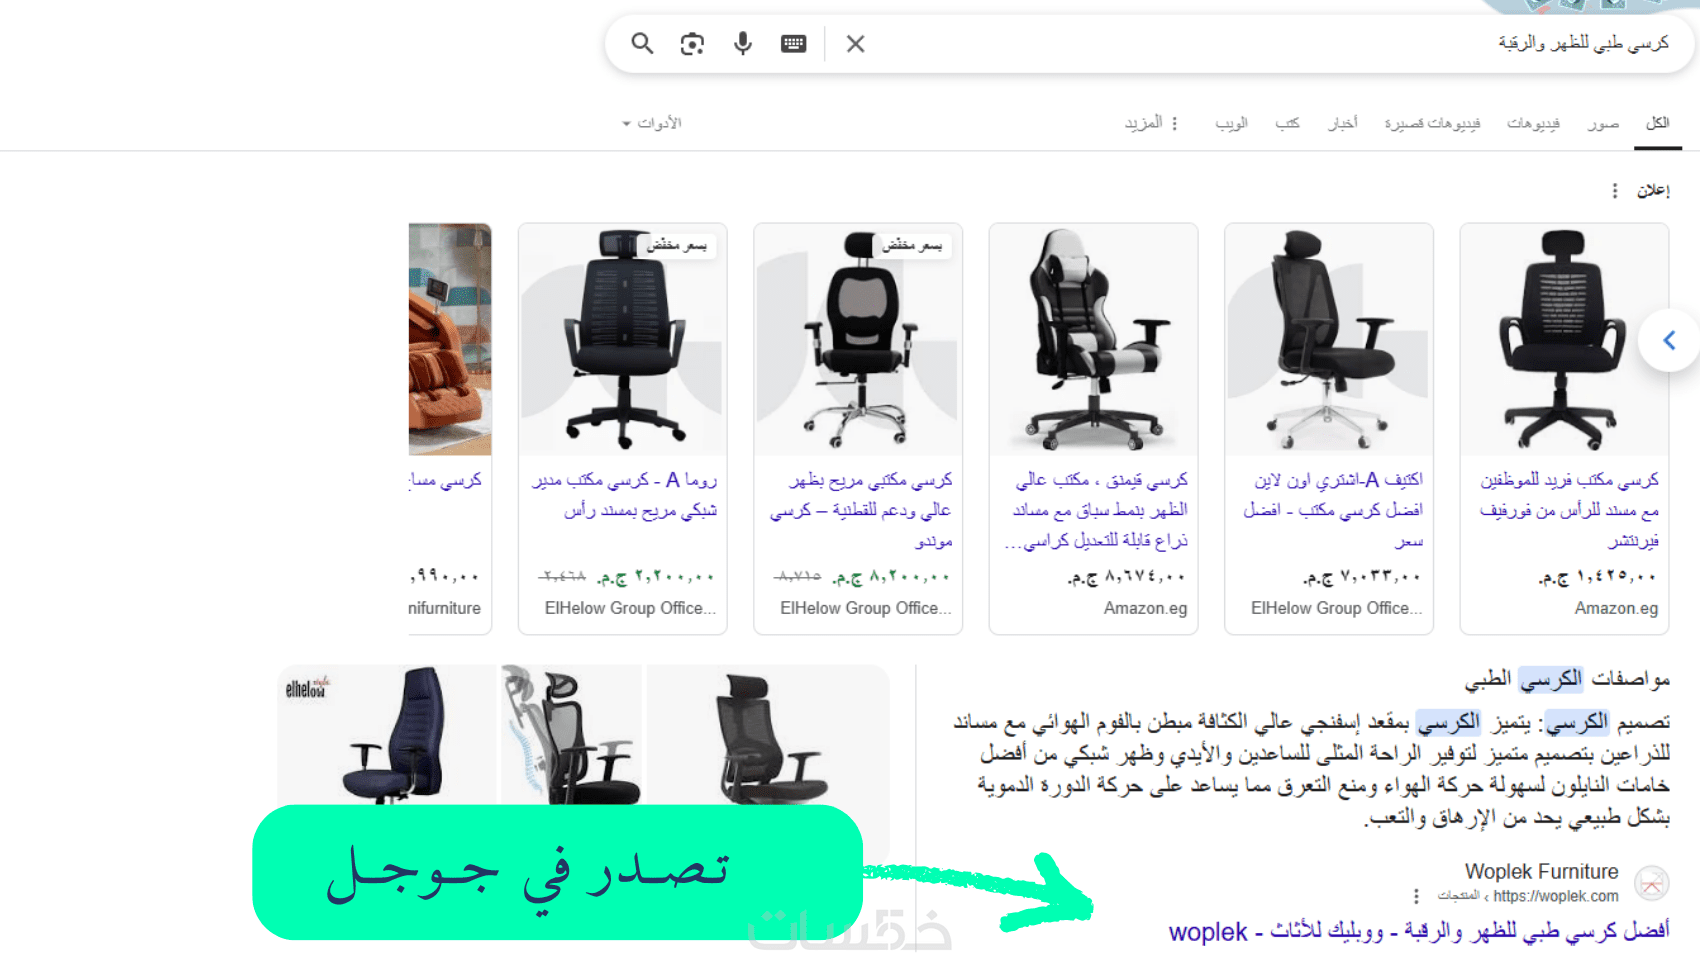Open woplek best medical chair result link
Image resolution: width=1700 pixels, height=970 pixels.
click(1419, 931)
